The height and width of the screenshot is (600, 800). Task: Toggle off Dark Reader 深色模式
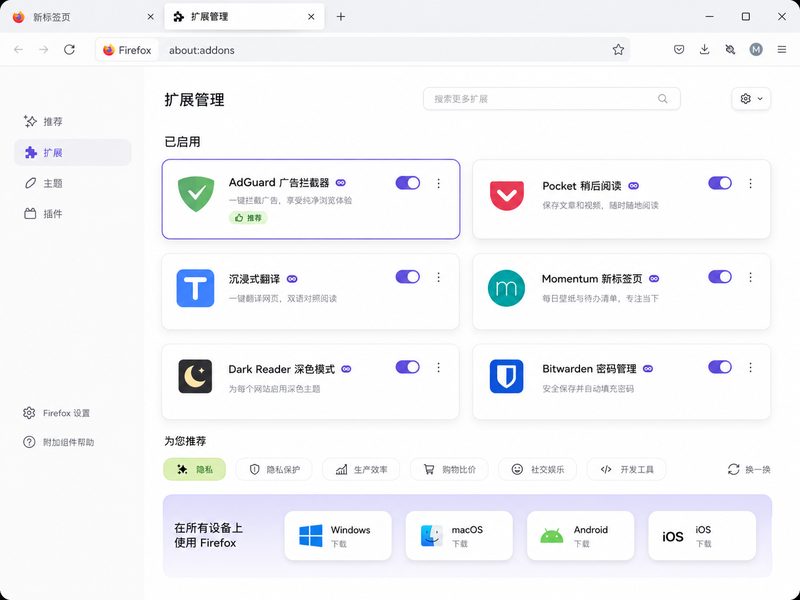(408, 367)
